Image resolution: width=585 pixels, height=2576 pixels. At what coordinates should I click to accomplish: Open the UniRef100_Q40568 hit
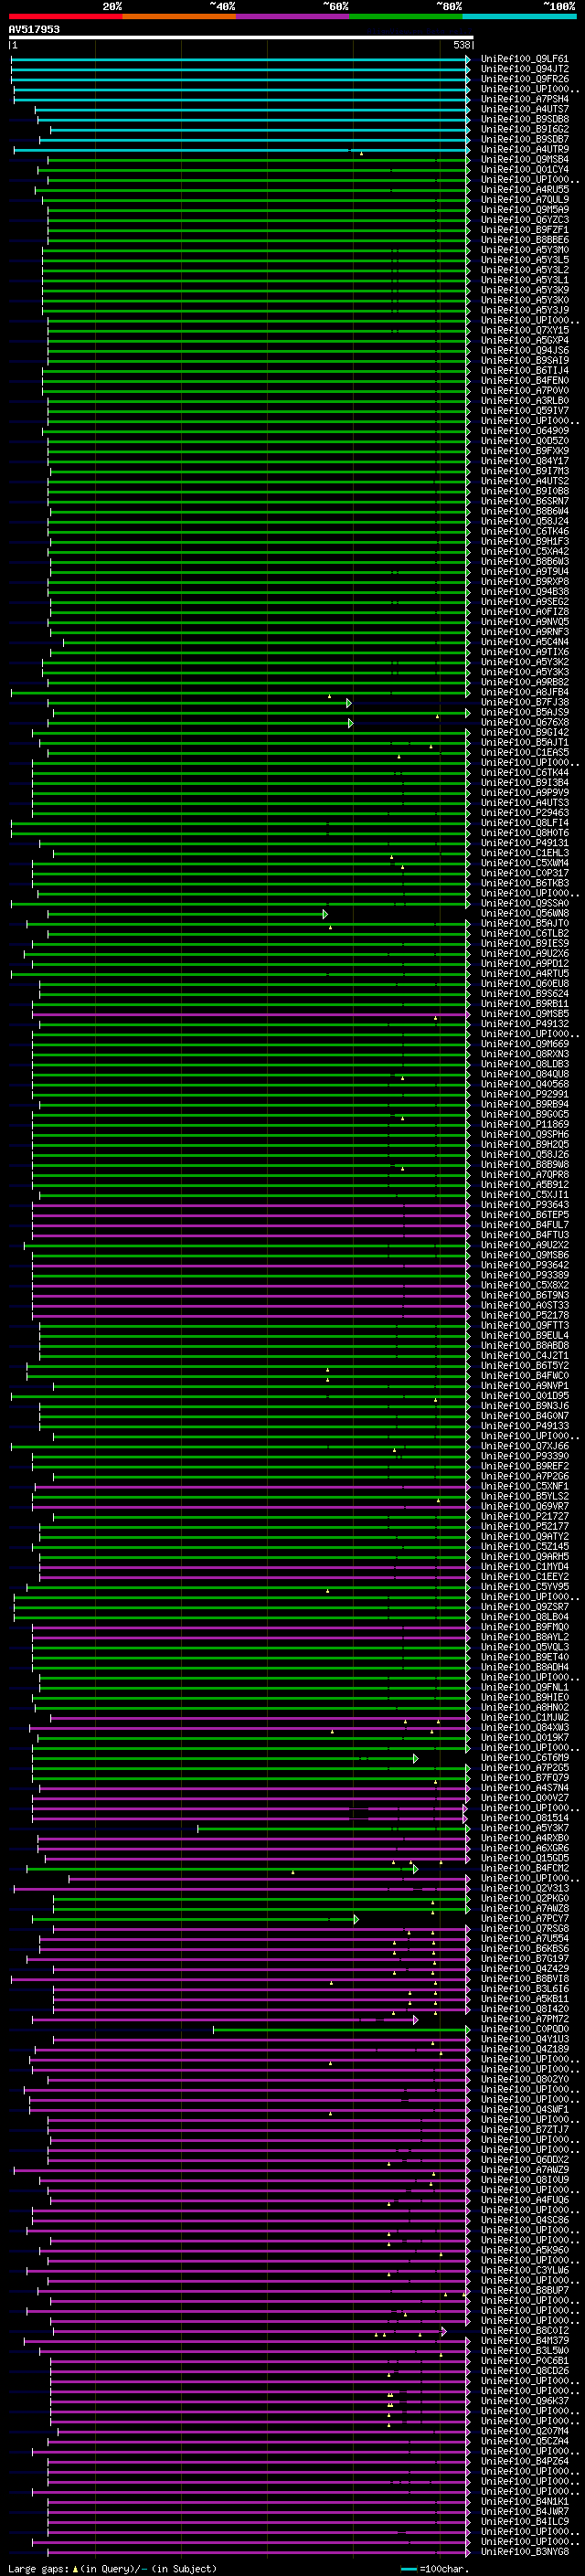click(524, 1084)
